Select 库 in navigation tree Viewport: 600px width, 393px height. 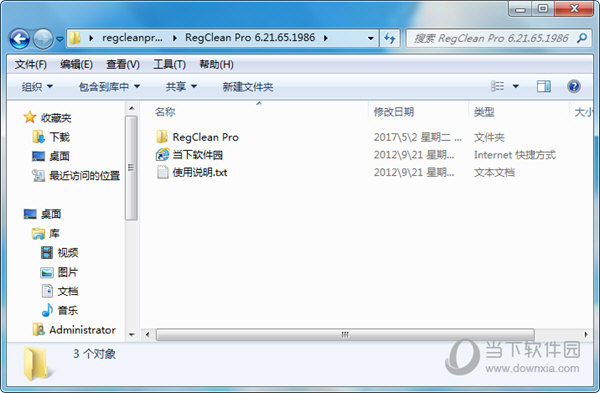54,233
